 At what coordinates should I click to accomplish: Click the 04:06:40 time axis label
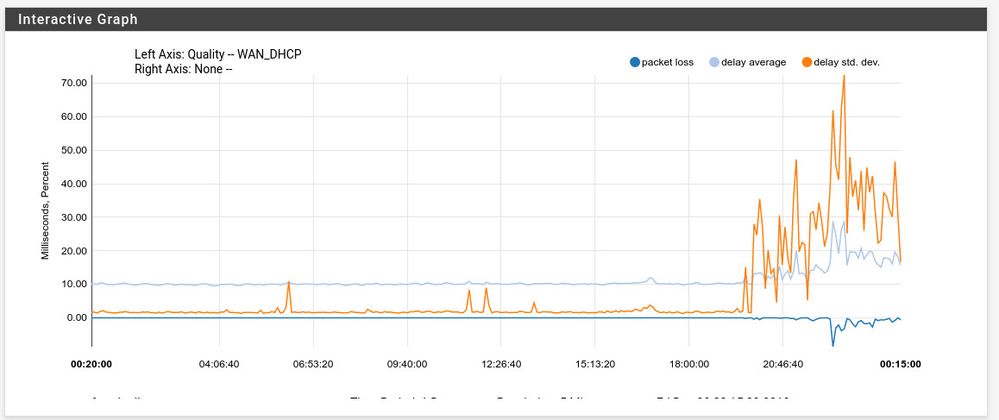point(219,365)
